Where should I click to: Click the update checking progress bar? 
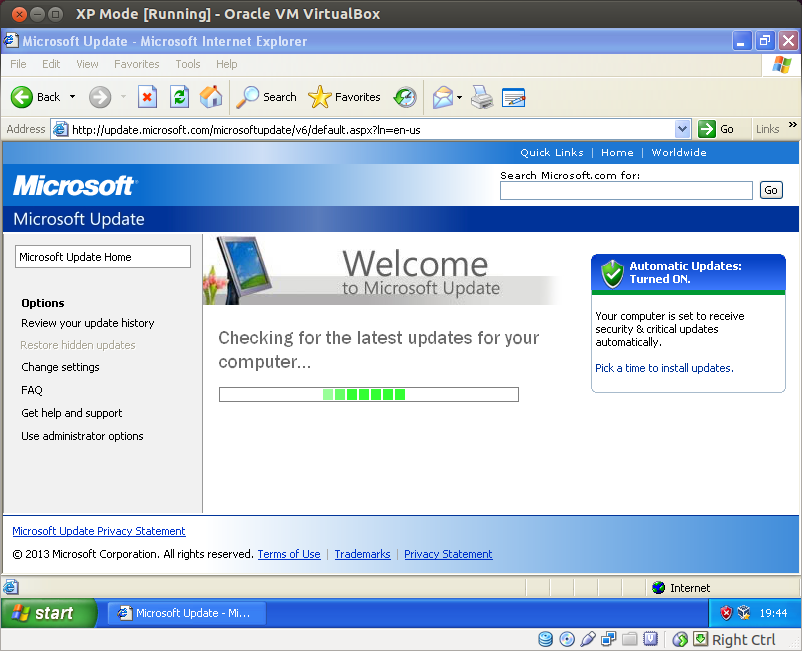369,394
